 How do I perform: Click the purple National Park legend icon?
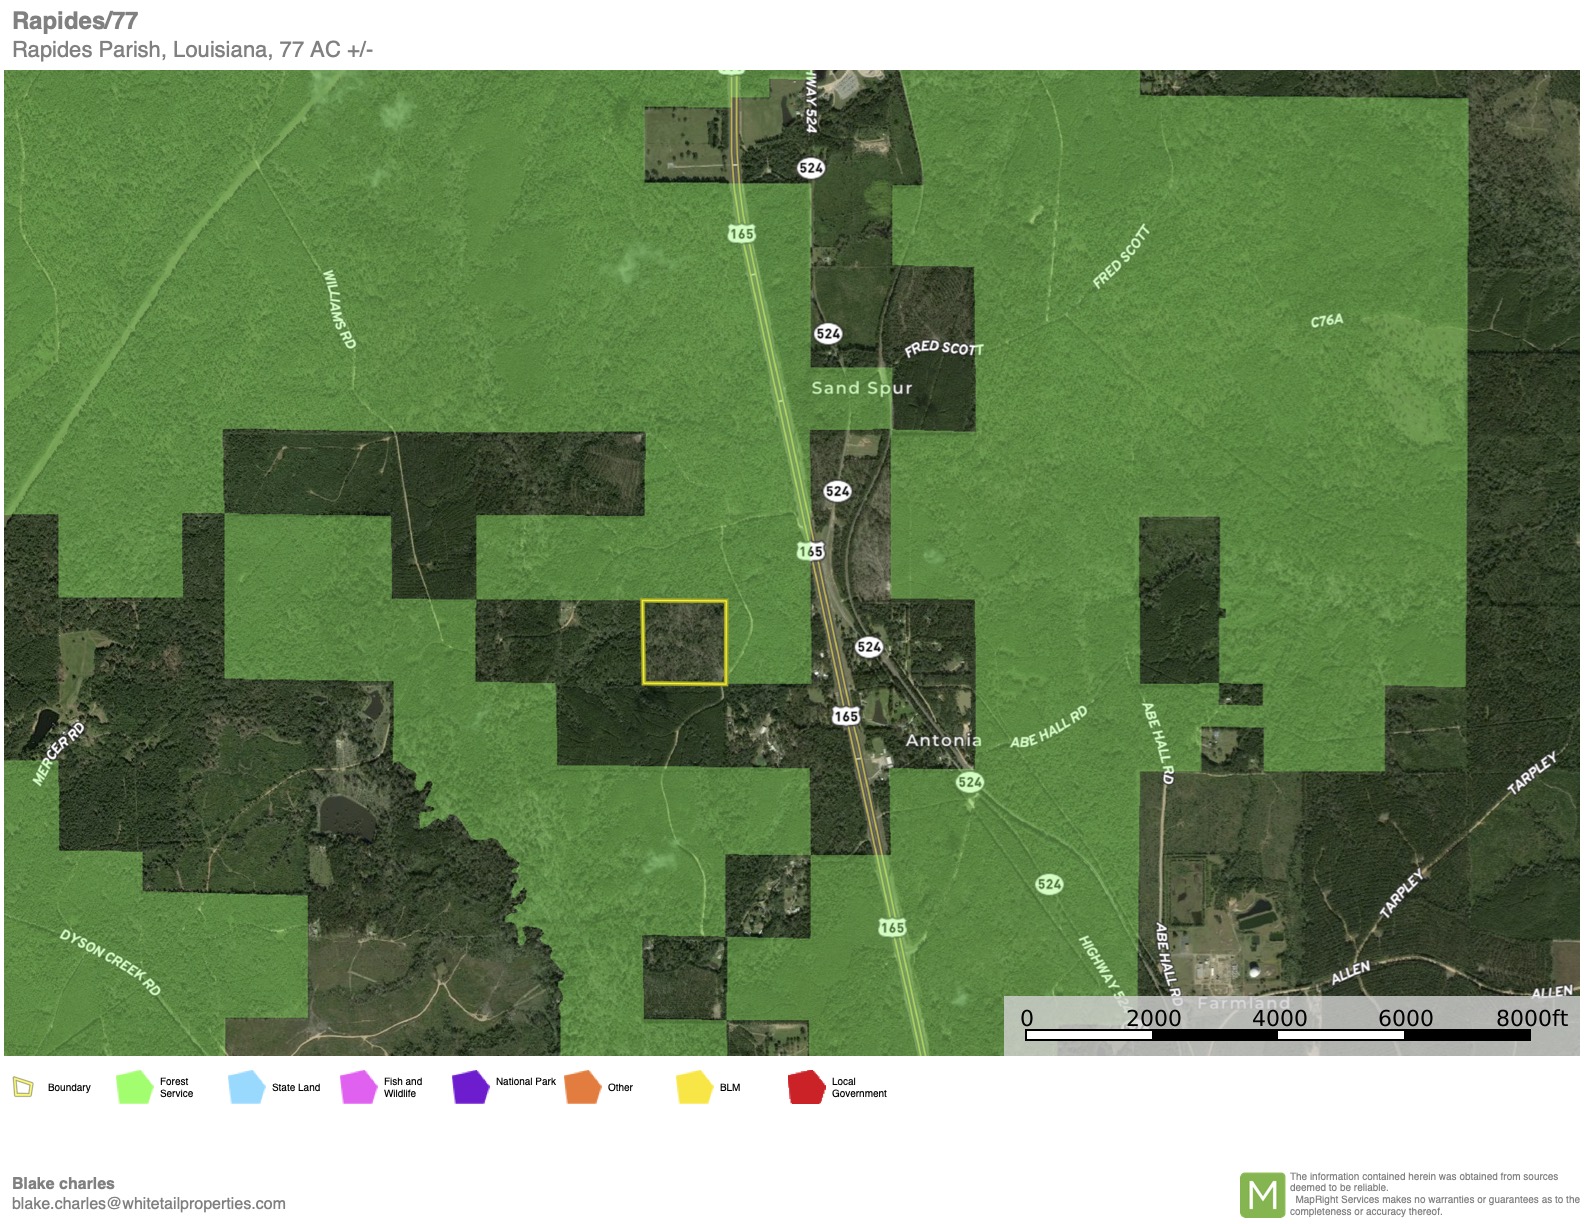tap(469, 1087)
